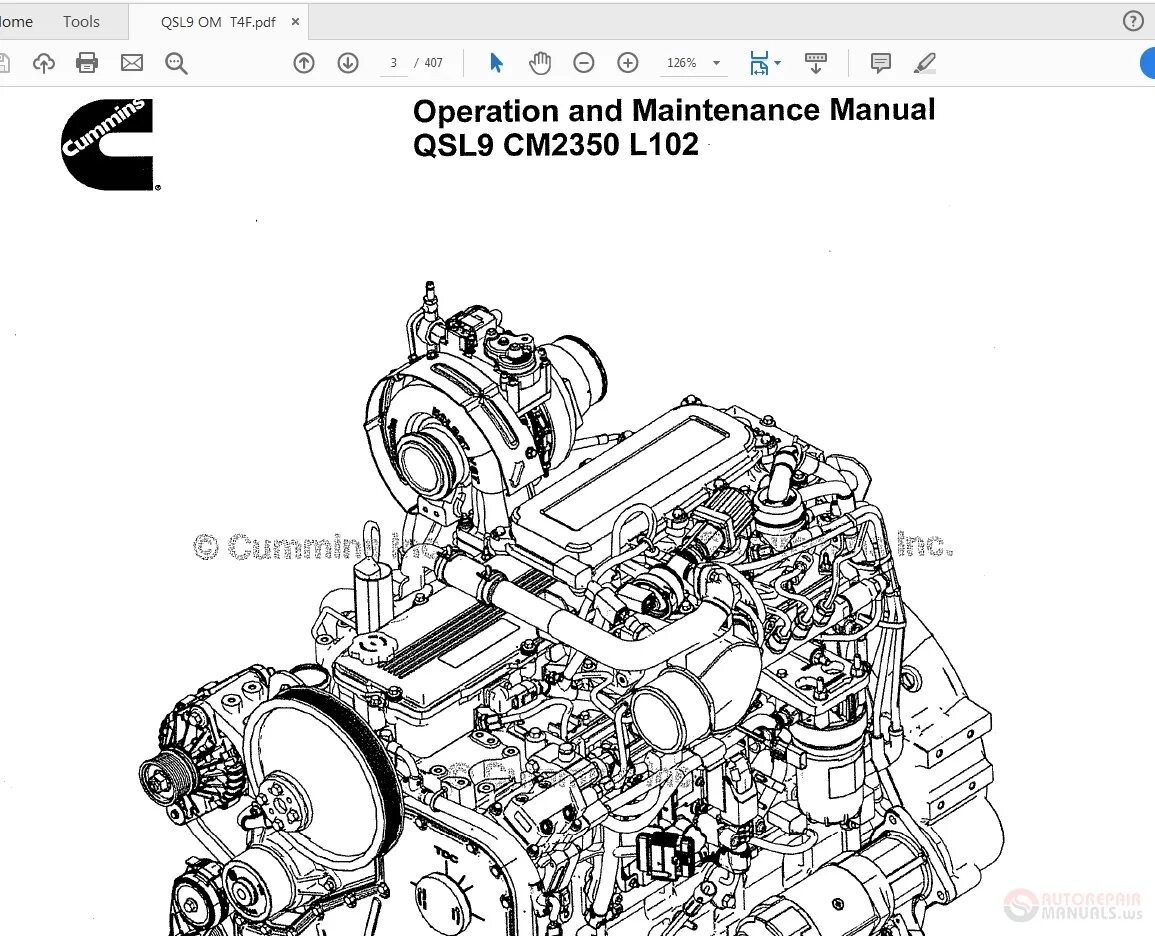
Task: Activate the hand pan tool
Action: 540,63
